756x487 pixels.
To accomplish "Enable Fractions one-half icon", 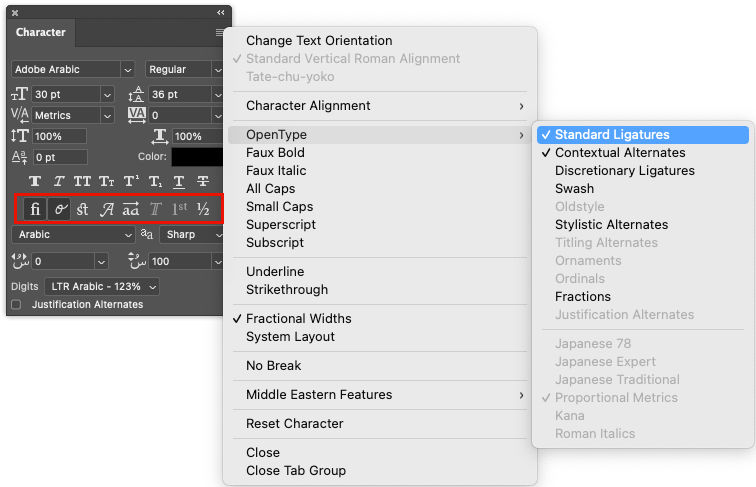I will 203,209.
